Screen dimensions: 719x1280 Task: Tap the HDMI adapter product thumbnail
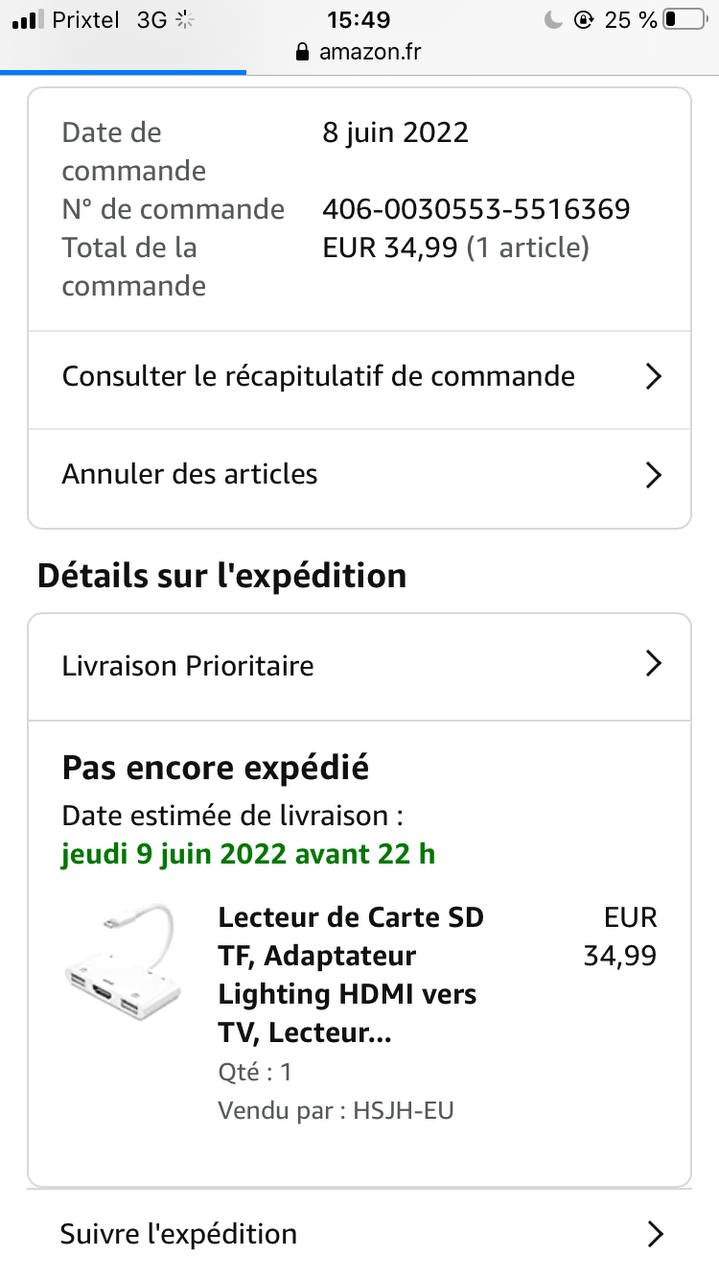[x=122, y=962]
